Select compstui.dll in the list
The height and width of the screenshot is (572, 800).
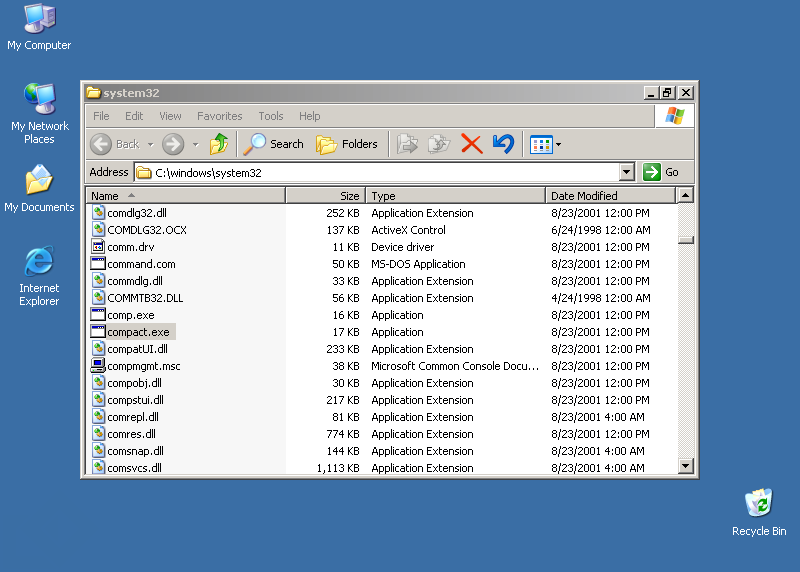coord(135,400)
